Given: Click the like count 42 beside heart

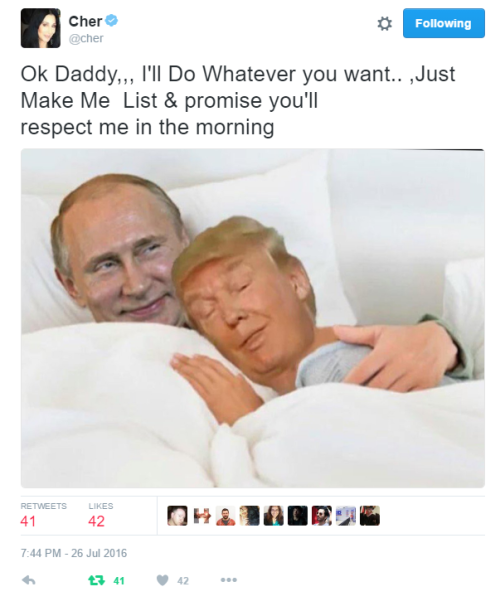Looking at the screenshot, I should [183, 580].
